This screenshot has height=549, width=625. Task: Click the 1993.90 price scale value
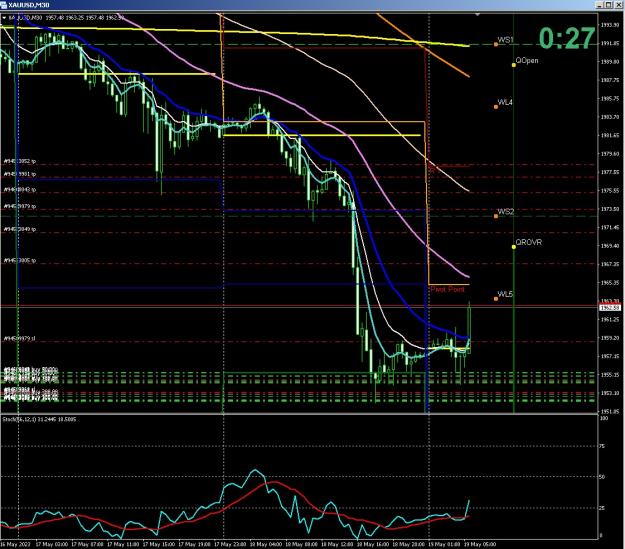pos(610,25)
